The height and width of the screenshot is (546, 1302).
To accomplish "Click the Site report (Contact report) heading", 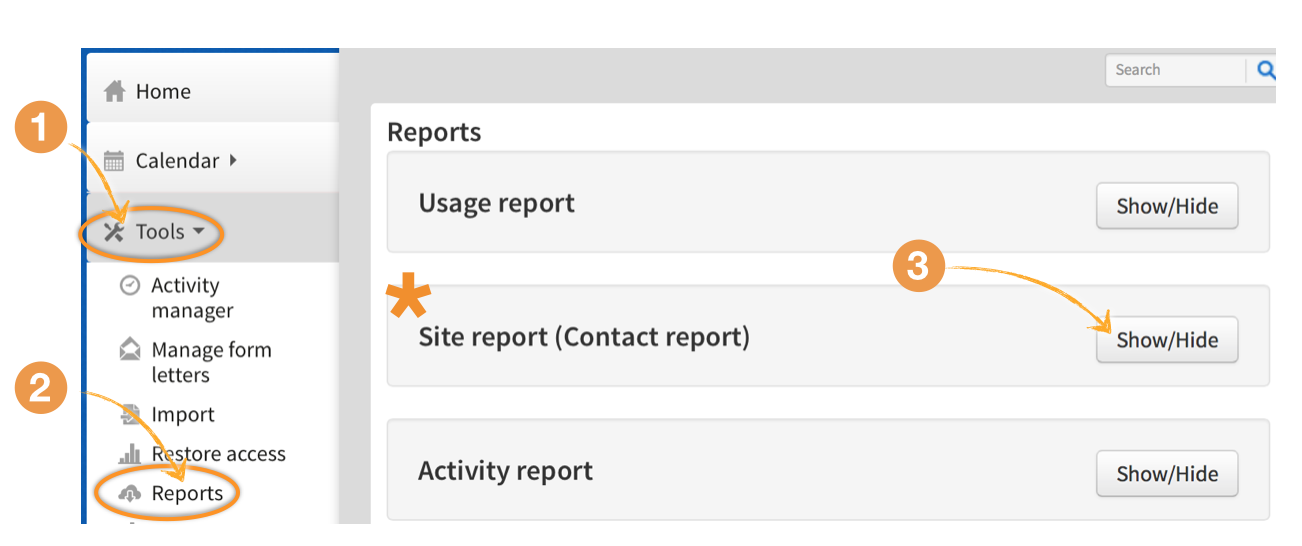I will [583, 337].
